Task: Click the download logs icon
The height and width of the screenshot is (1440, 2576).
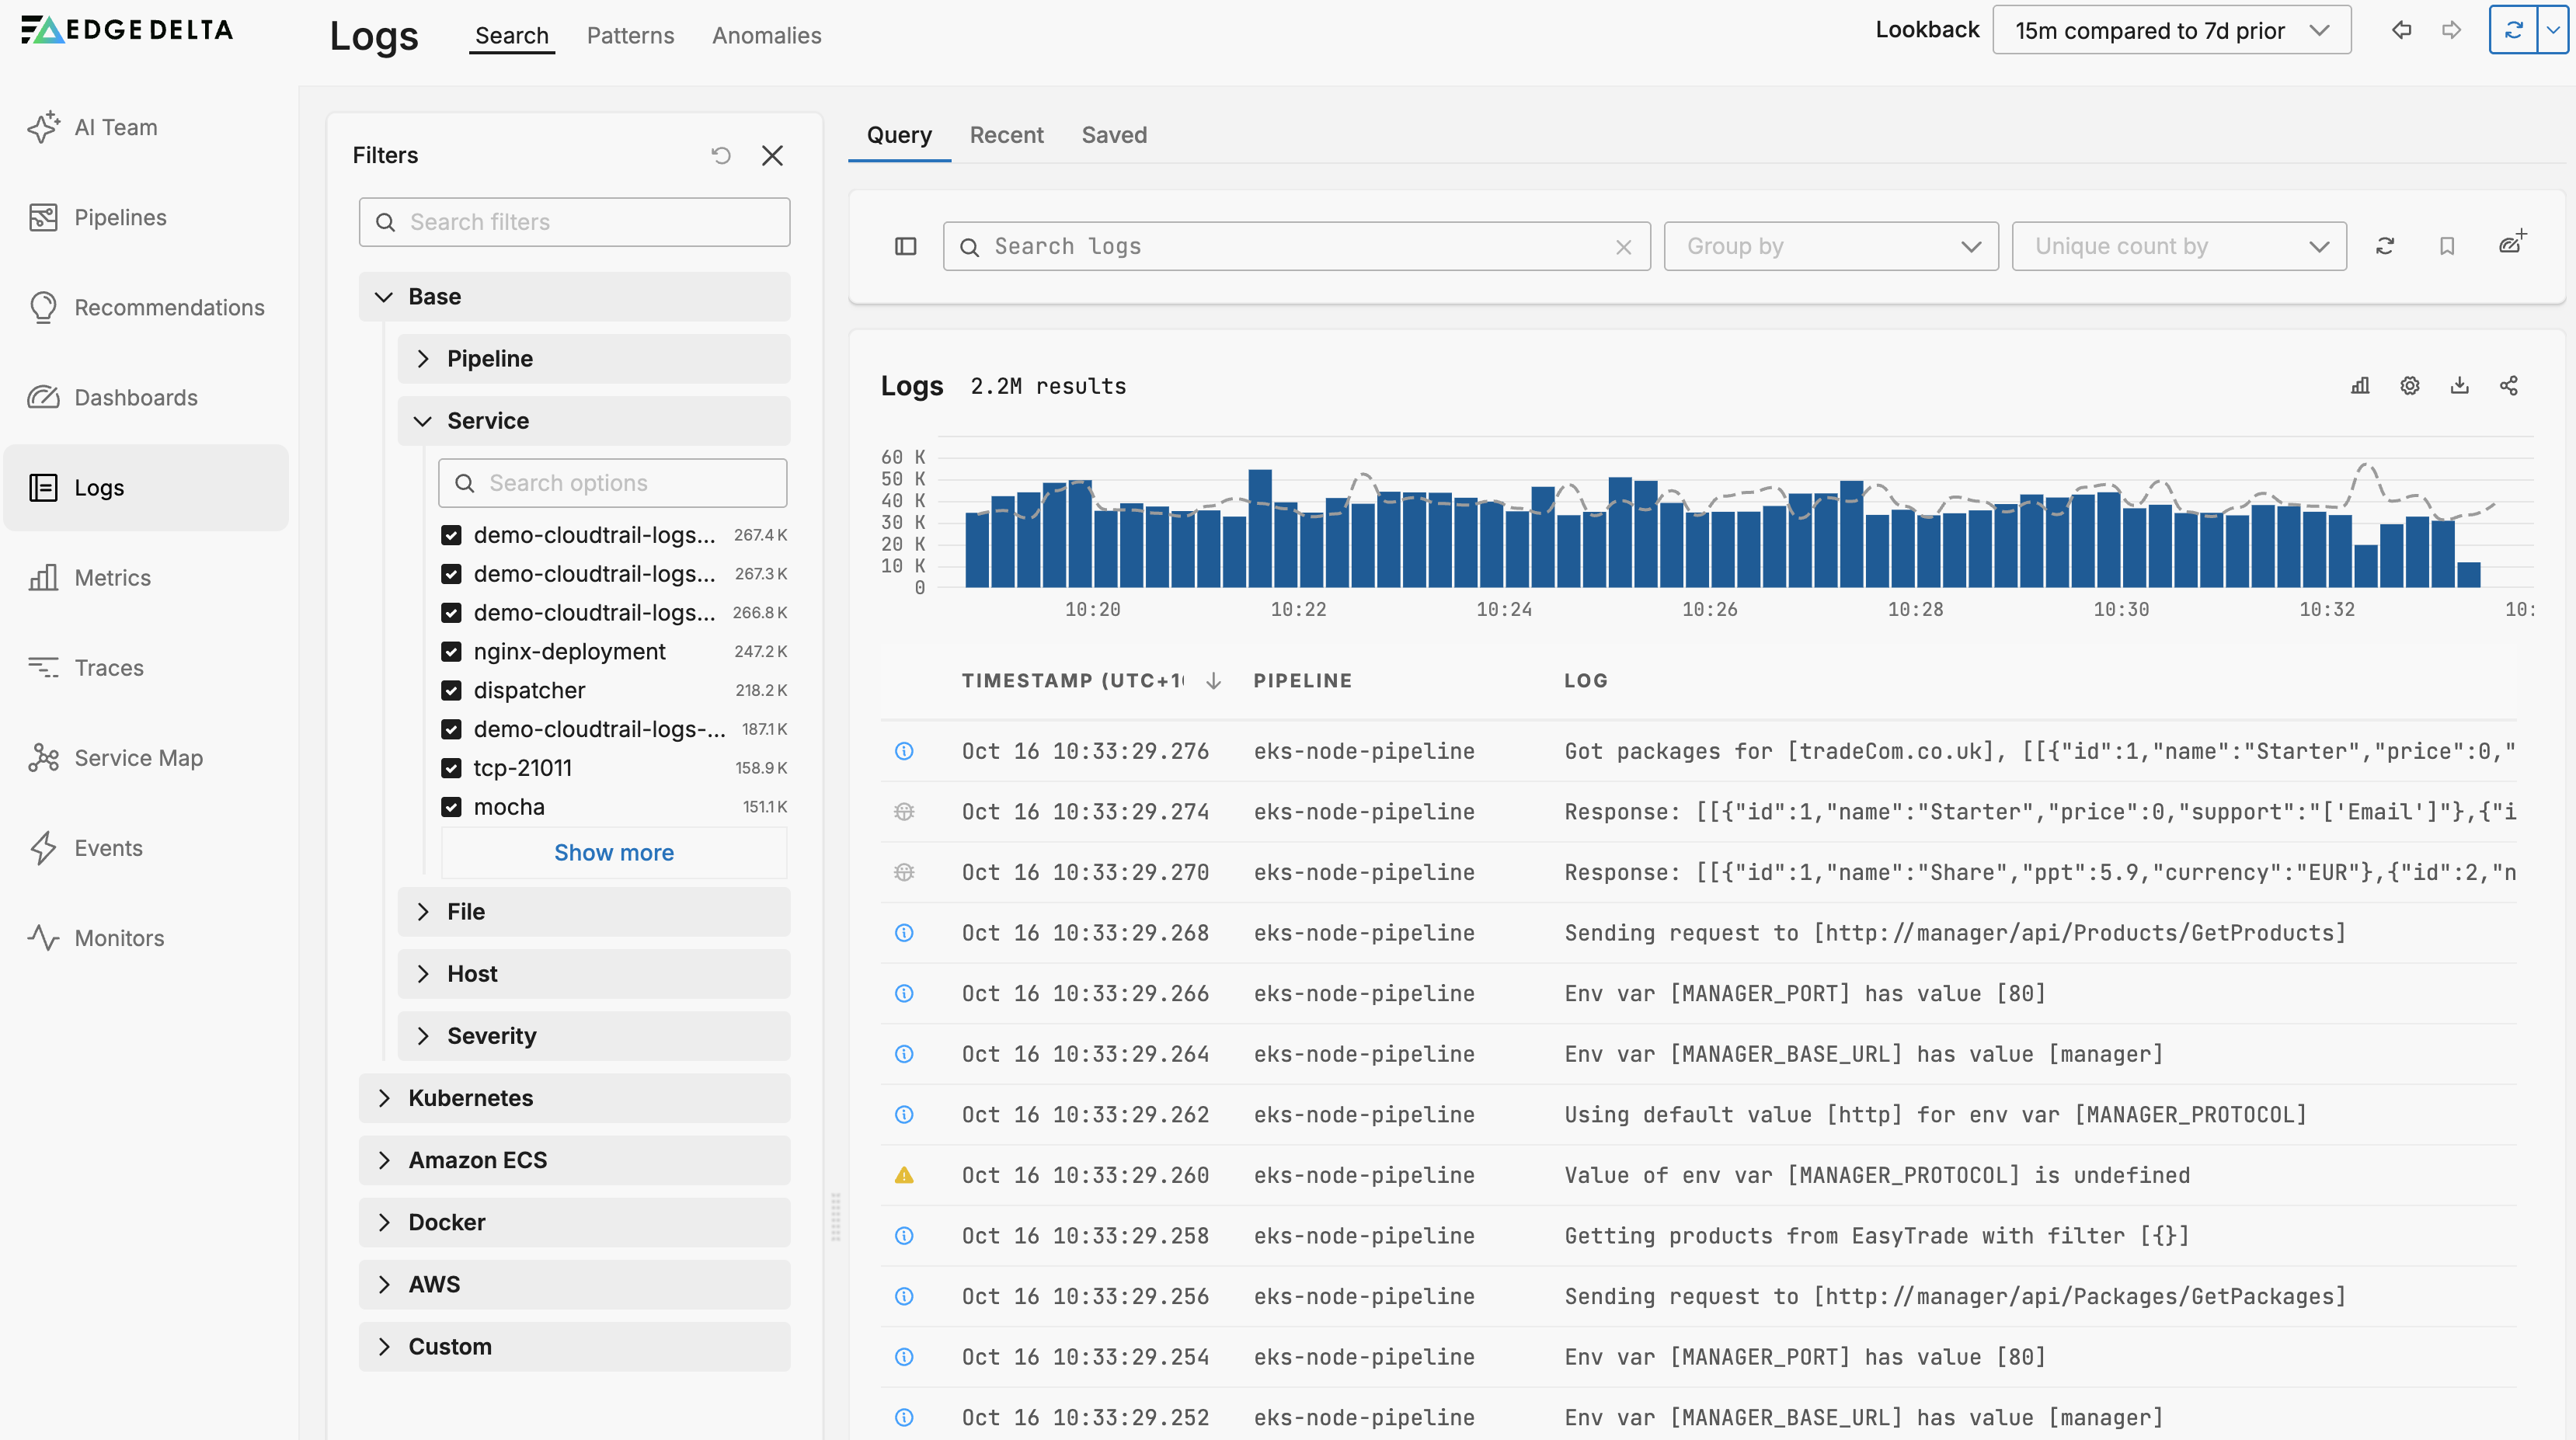Action: click(x=2459, y=386)
